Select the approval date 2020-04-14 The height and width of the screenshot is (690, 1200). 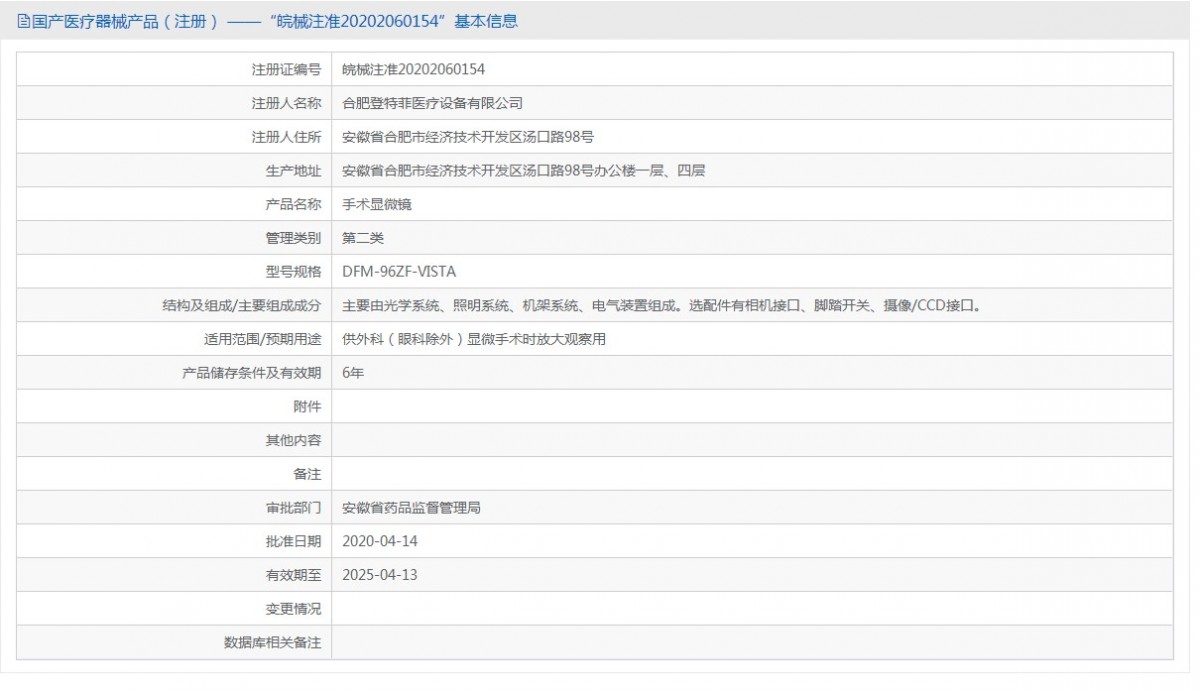click(379, 542)
